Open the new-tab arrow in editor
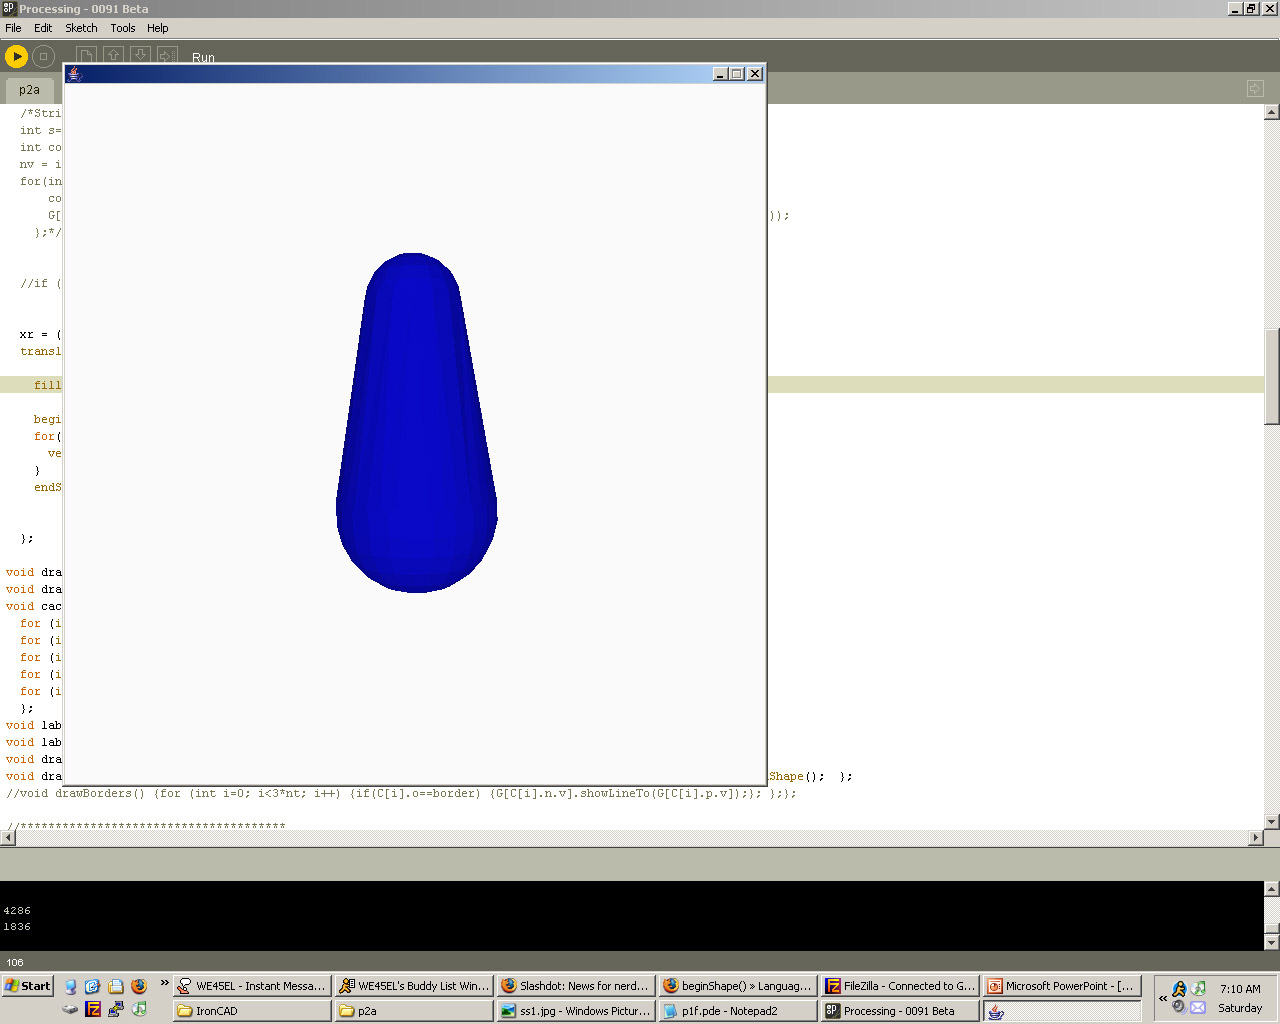This screenshot has width=1280, height=1024. tap(1255, 89)
